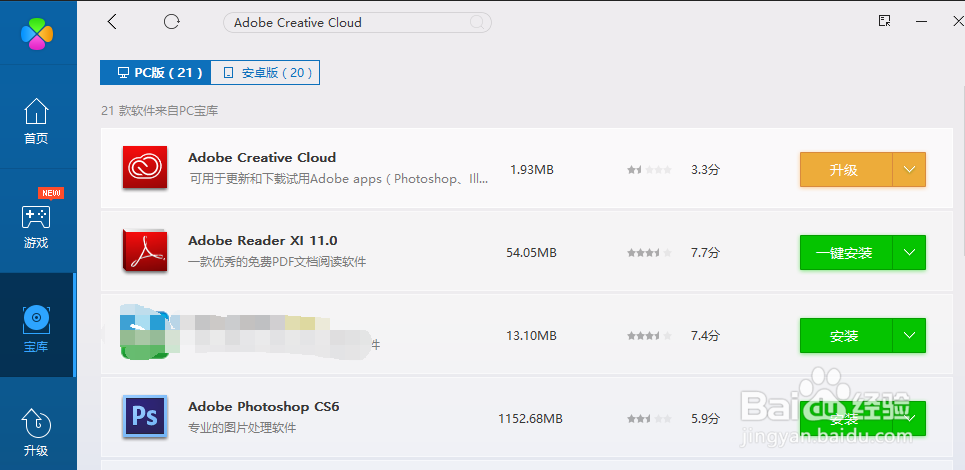
Task: Click the description 专业的图片处理软件
Action: click(x=242, y=428)
